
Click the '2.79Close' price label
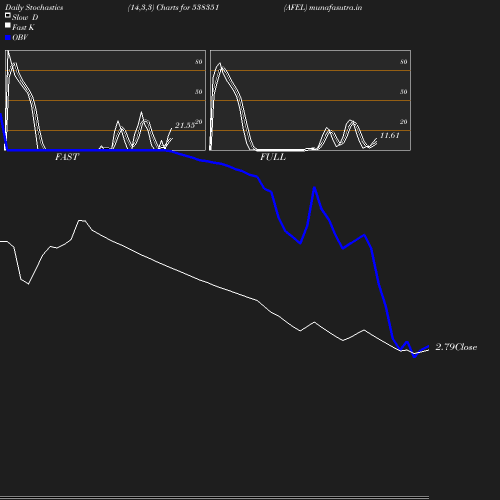point(456,347)
